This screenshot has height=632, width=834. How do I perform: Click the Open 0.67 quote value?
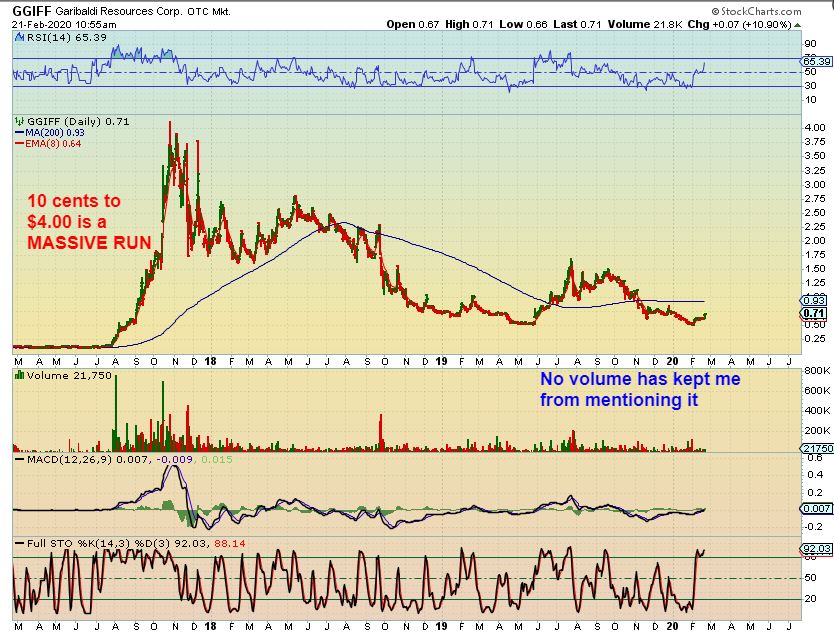pyautogui.click(x=412, y=24)
